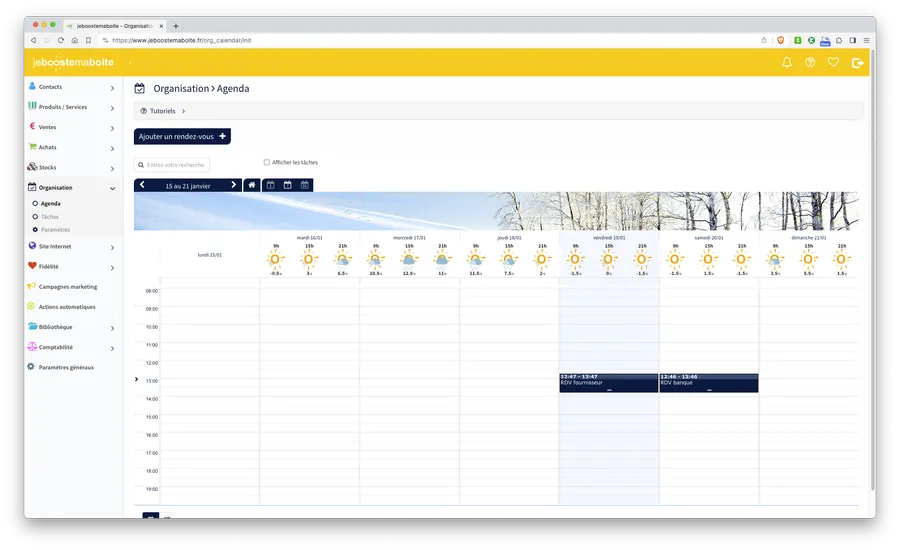Expand the Achats menu
Image resolution: width=900 pixels, height=550 pixels.
(72, 147)
